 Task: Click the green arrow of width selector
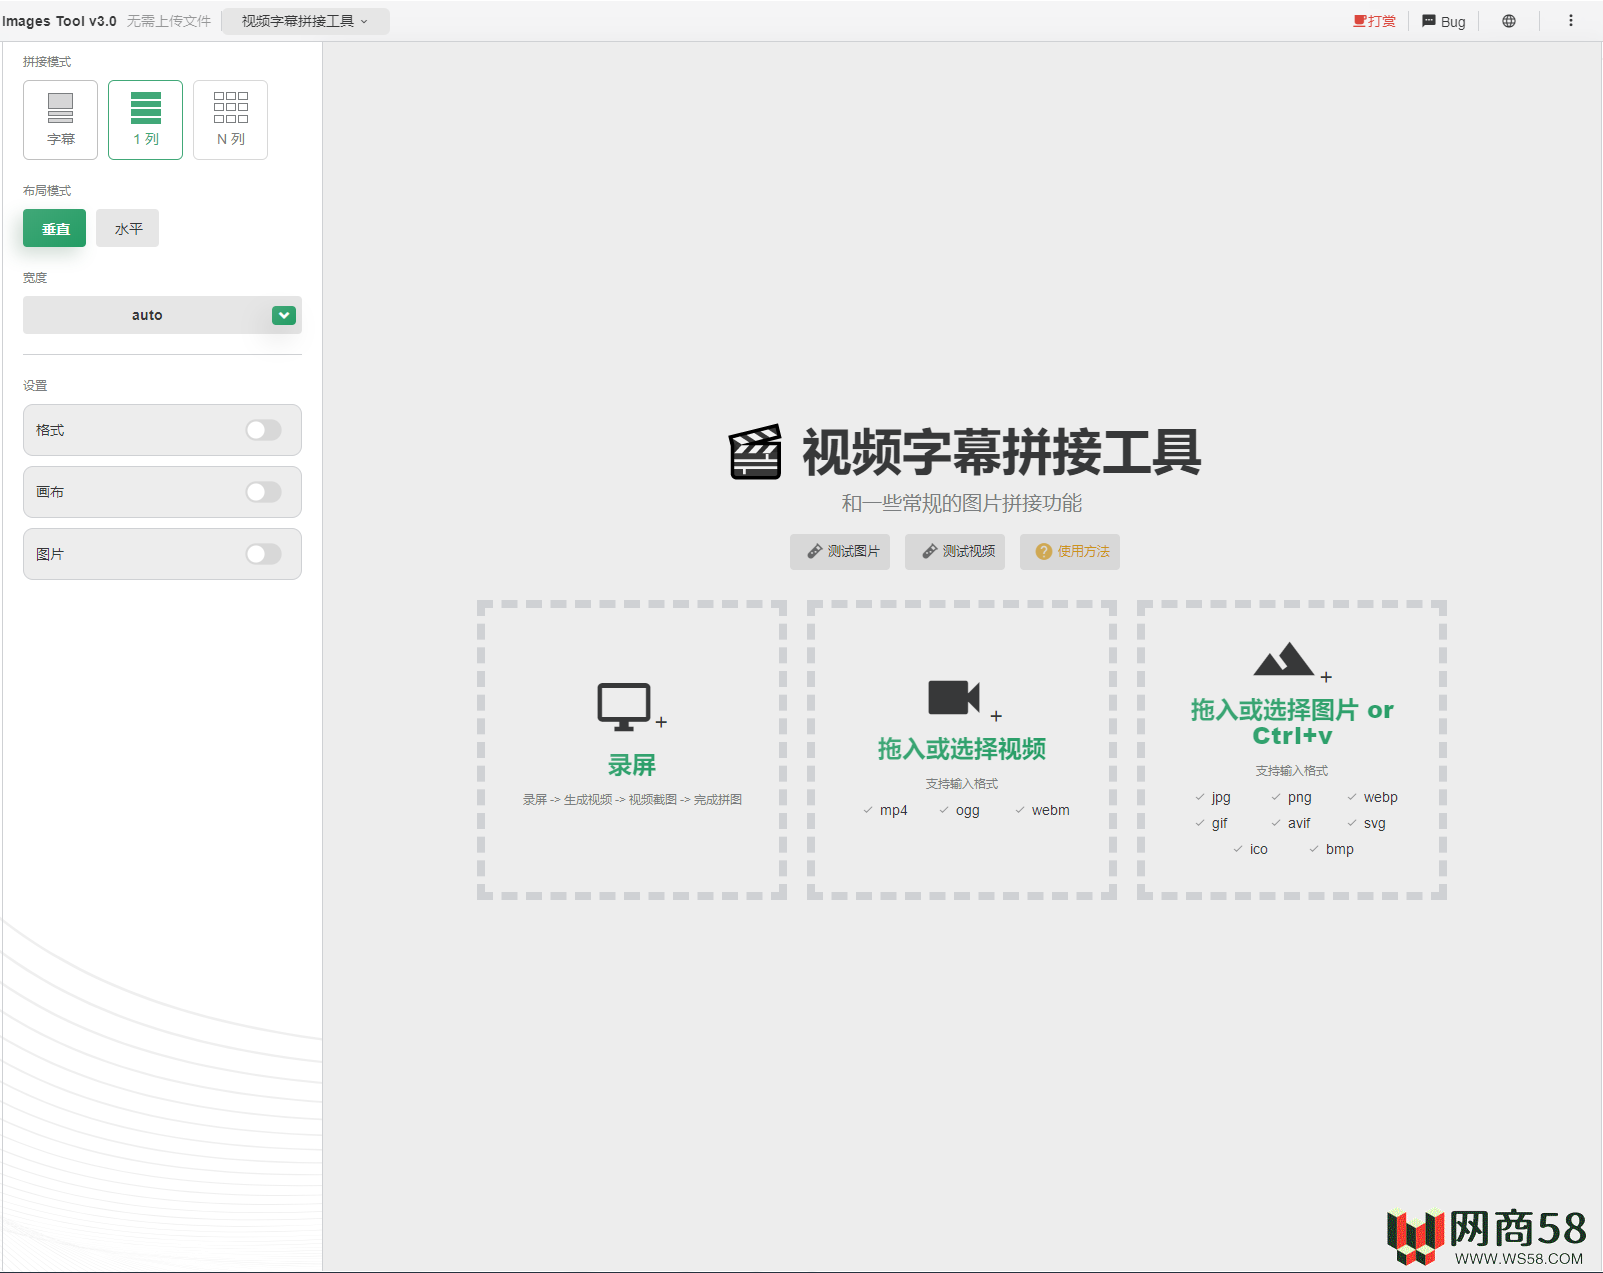[x=284, y=315]
